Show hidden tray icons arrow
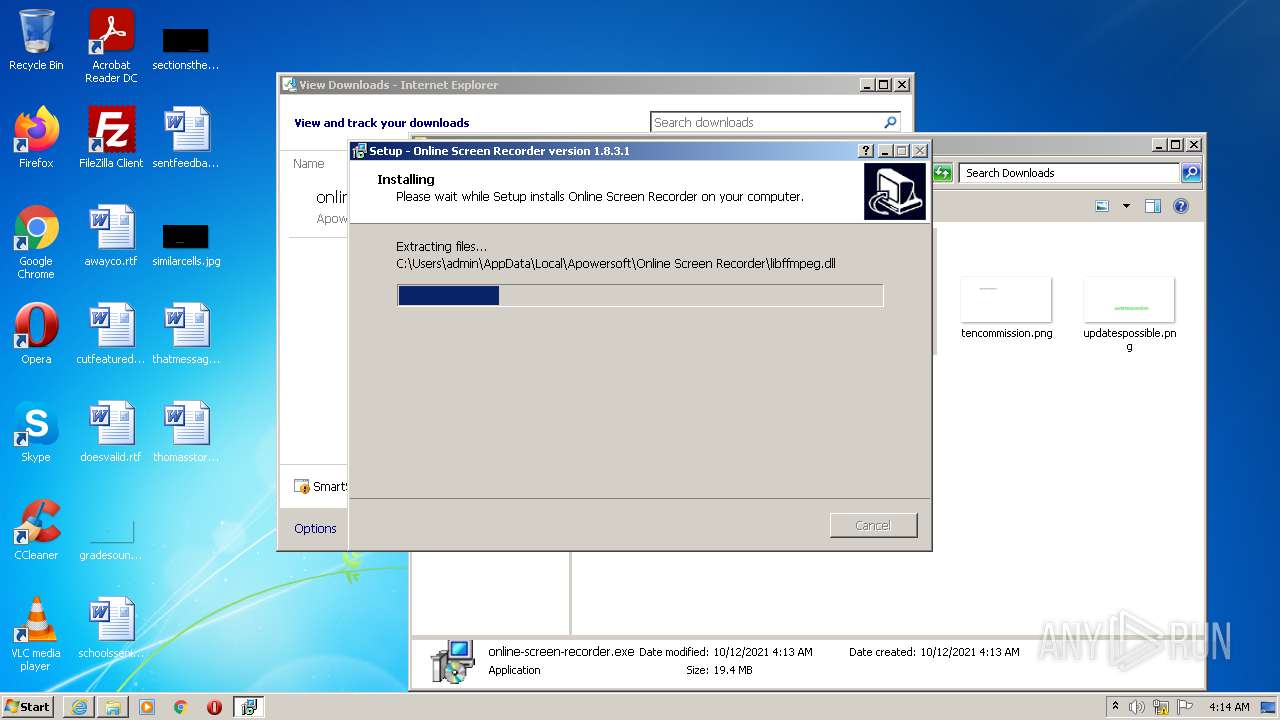 [1115, 706]
